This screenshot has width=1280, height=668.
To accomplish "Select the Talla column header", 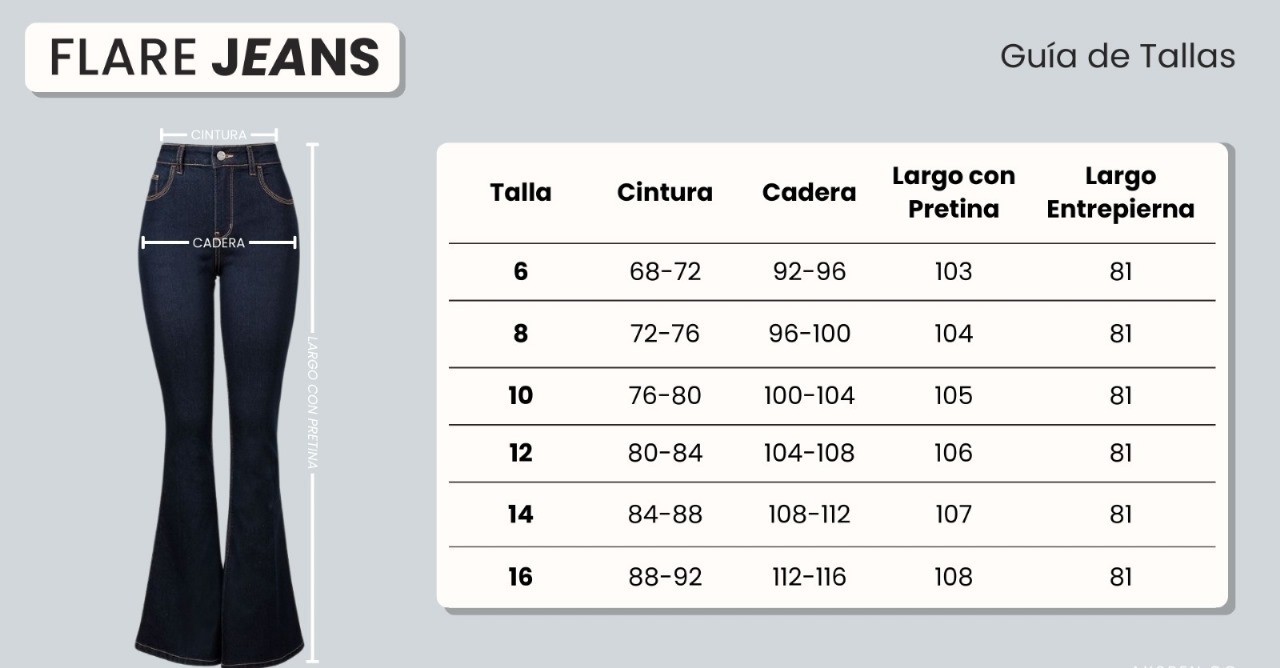I will (x=520, y=192).
